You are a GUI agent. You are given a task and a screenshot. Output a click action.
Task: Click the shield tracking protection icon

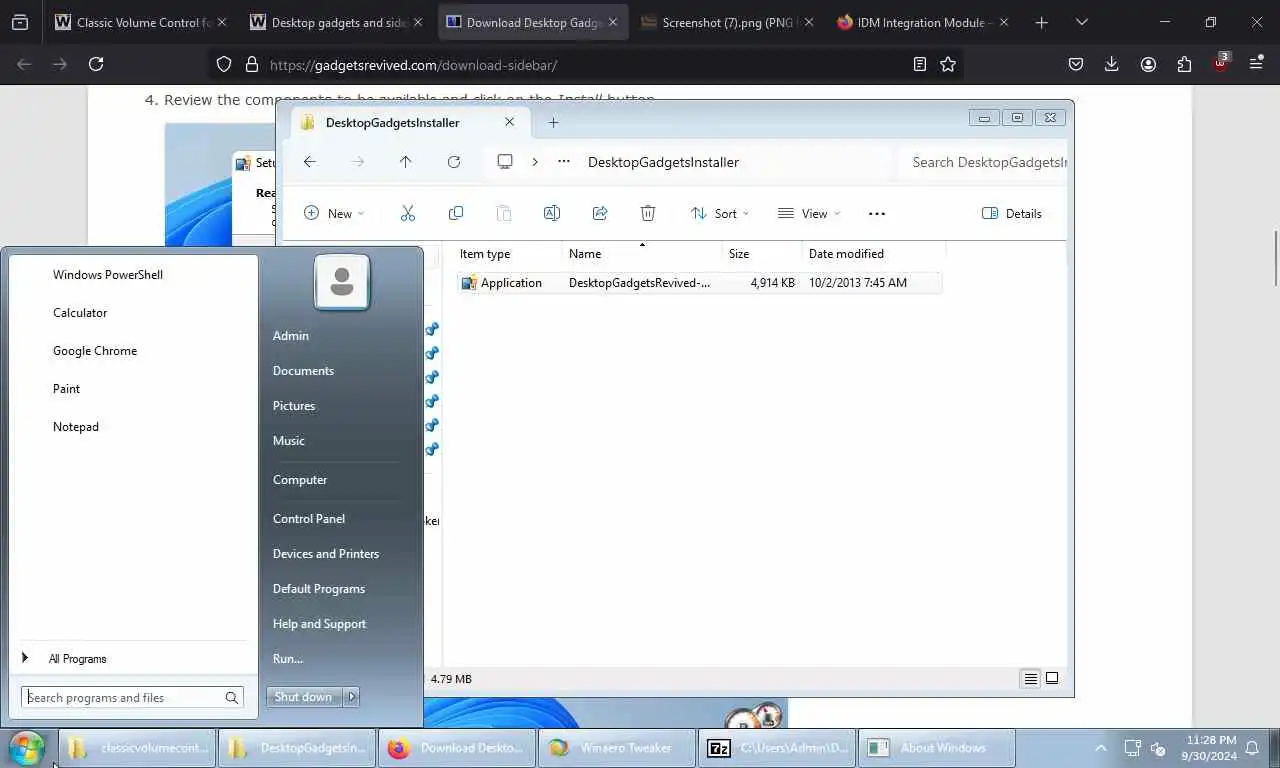(224, 64)
